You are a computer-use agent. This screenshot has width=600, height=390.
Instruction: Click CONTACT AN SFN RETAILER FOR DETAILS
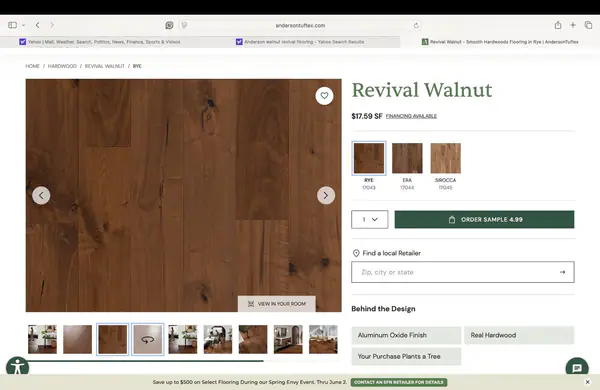pos(399,382)
